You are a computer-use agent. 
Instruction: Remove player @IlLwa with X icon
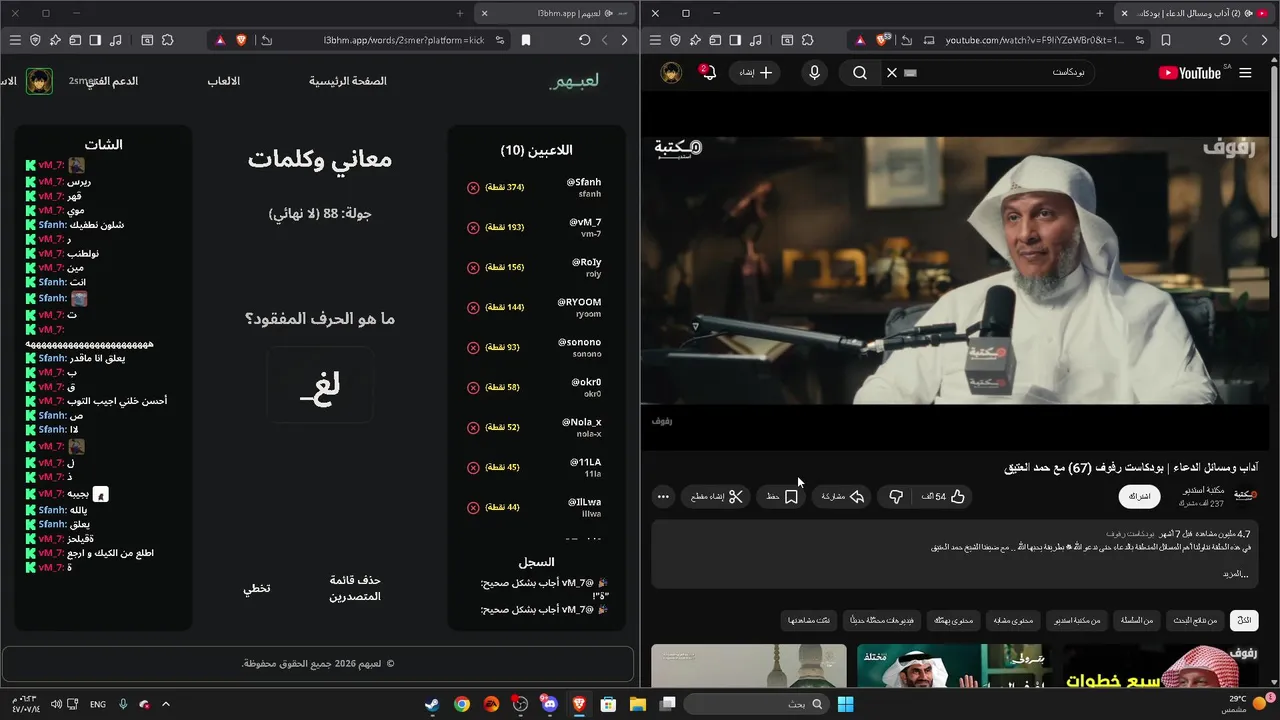click(473, 508)
